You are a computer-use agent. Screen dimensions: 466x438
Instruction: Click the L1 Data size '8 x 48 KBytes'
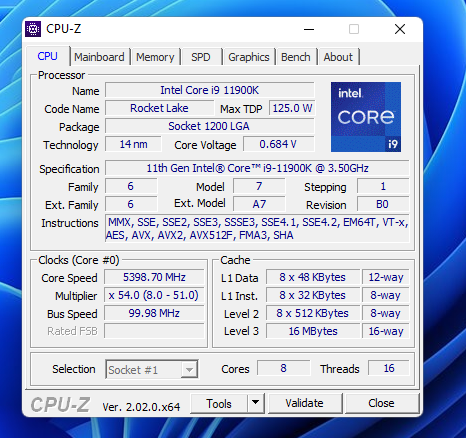[x=313, y=277]
